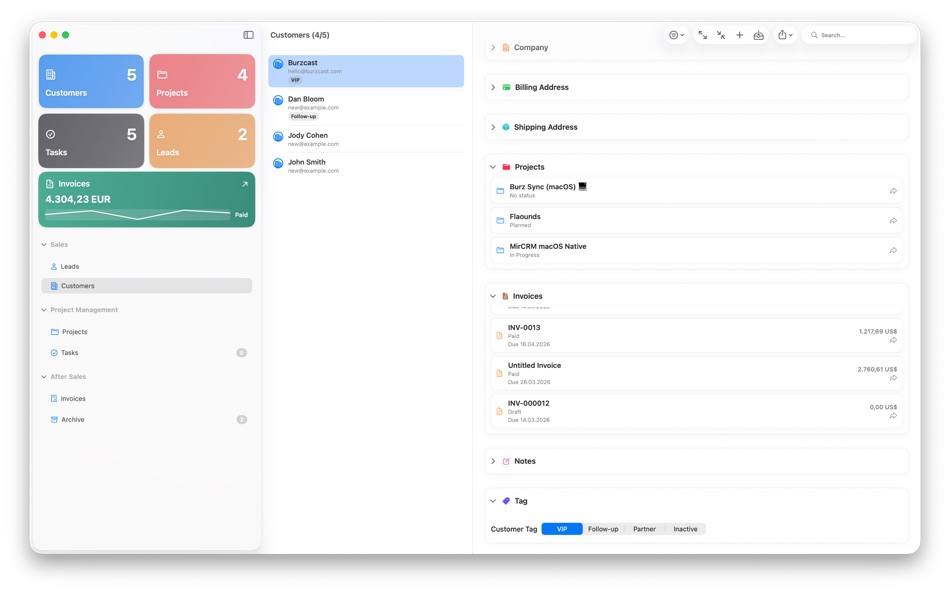Screen dimensions: 950x594
Task: Click the collapse all sections icon
Action: click(721, 35)
